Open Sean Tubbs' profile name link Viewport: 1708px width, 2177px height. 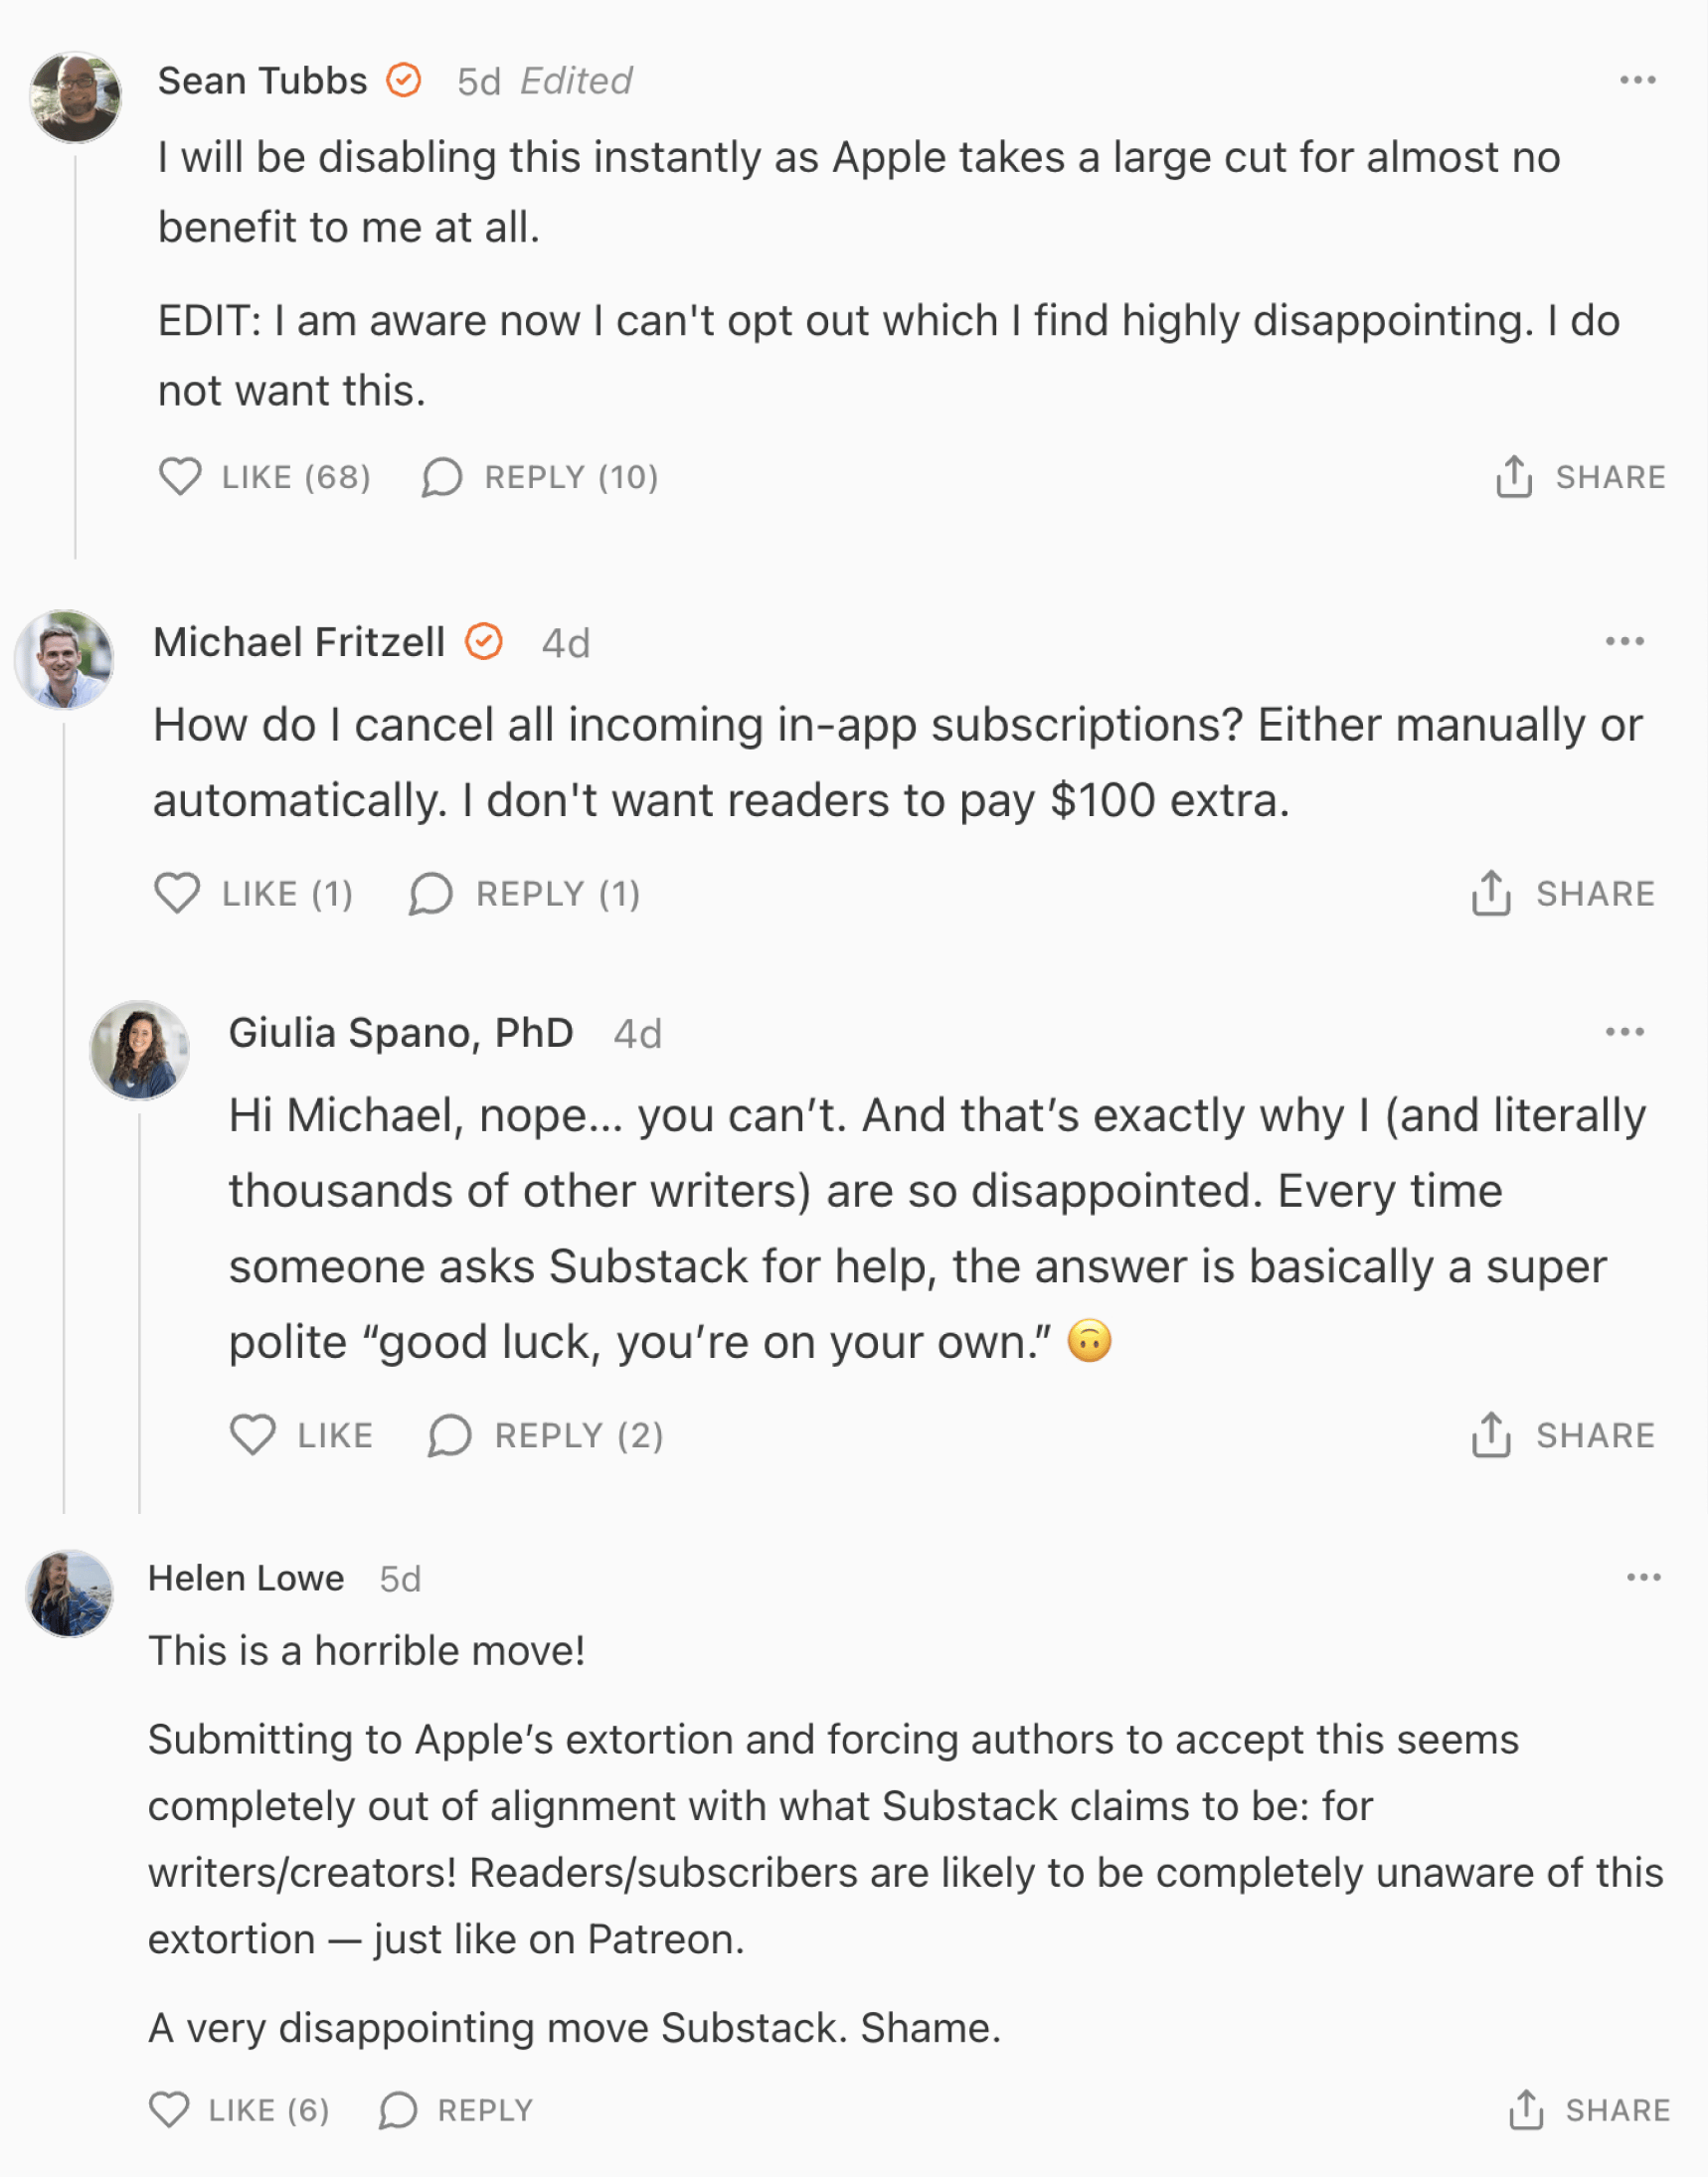(x=262, y=81)
